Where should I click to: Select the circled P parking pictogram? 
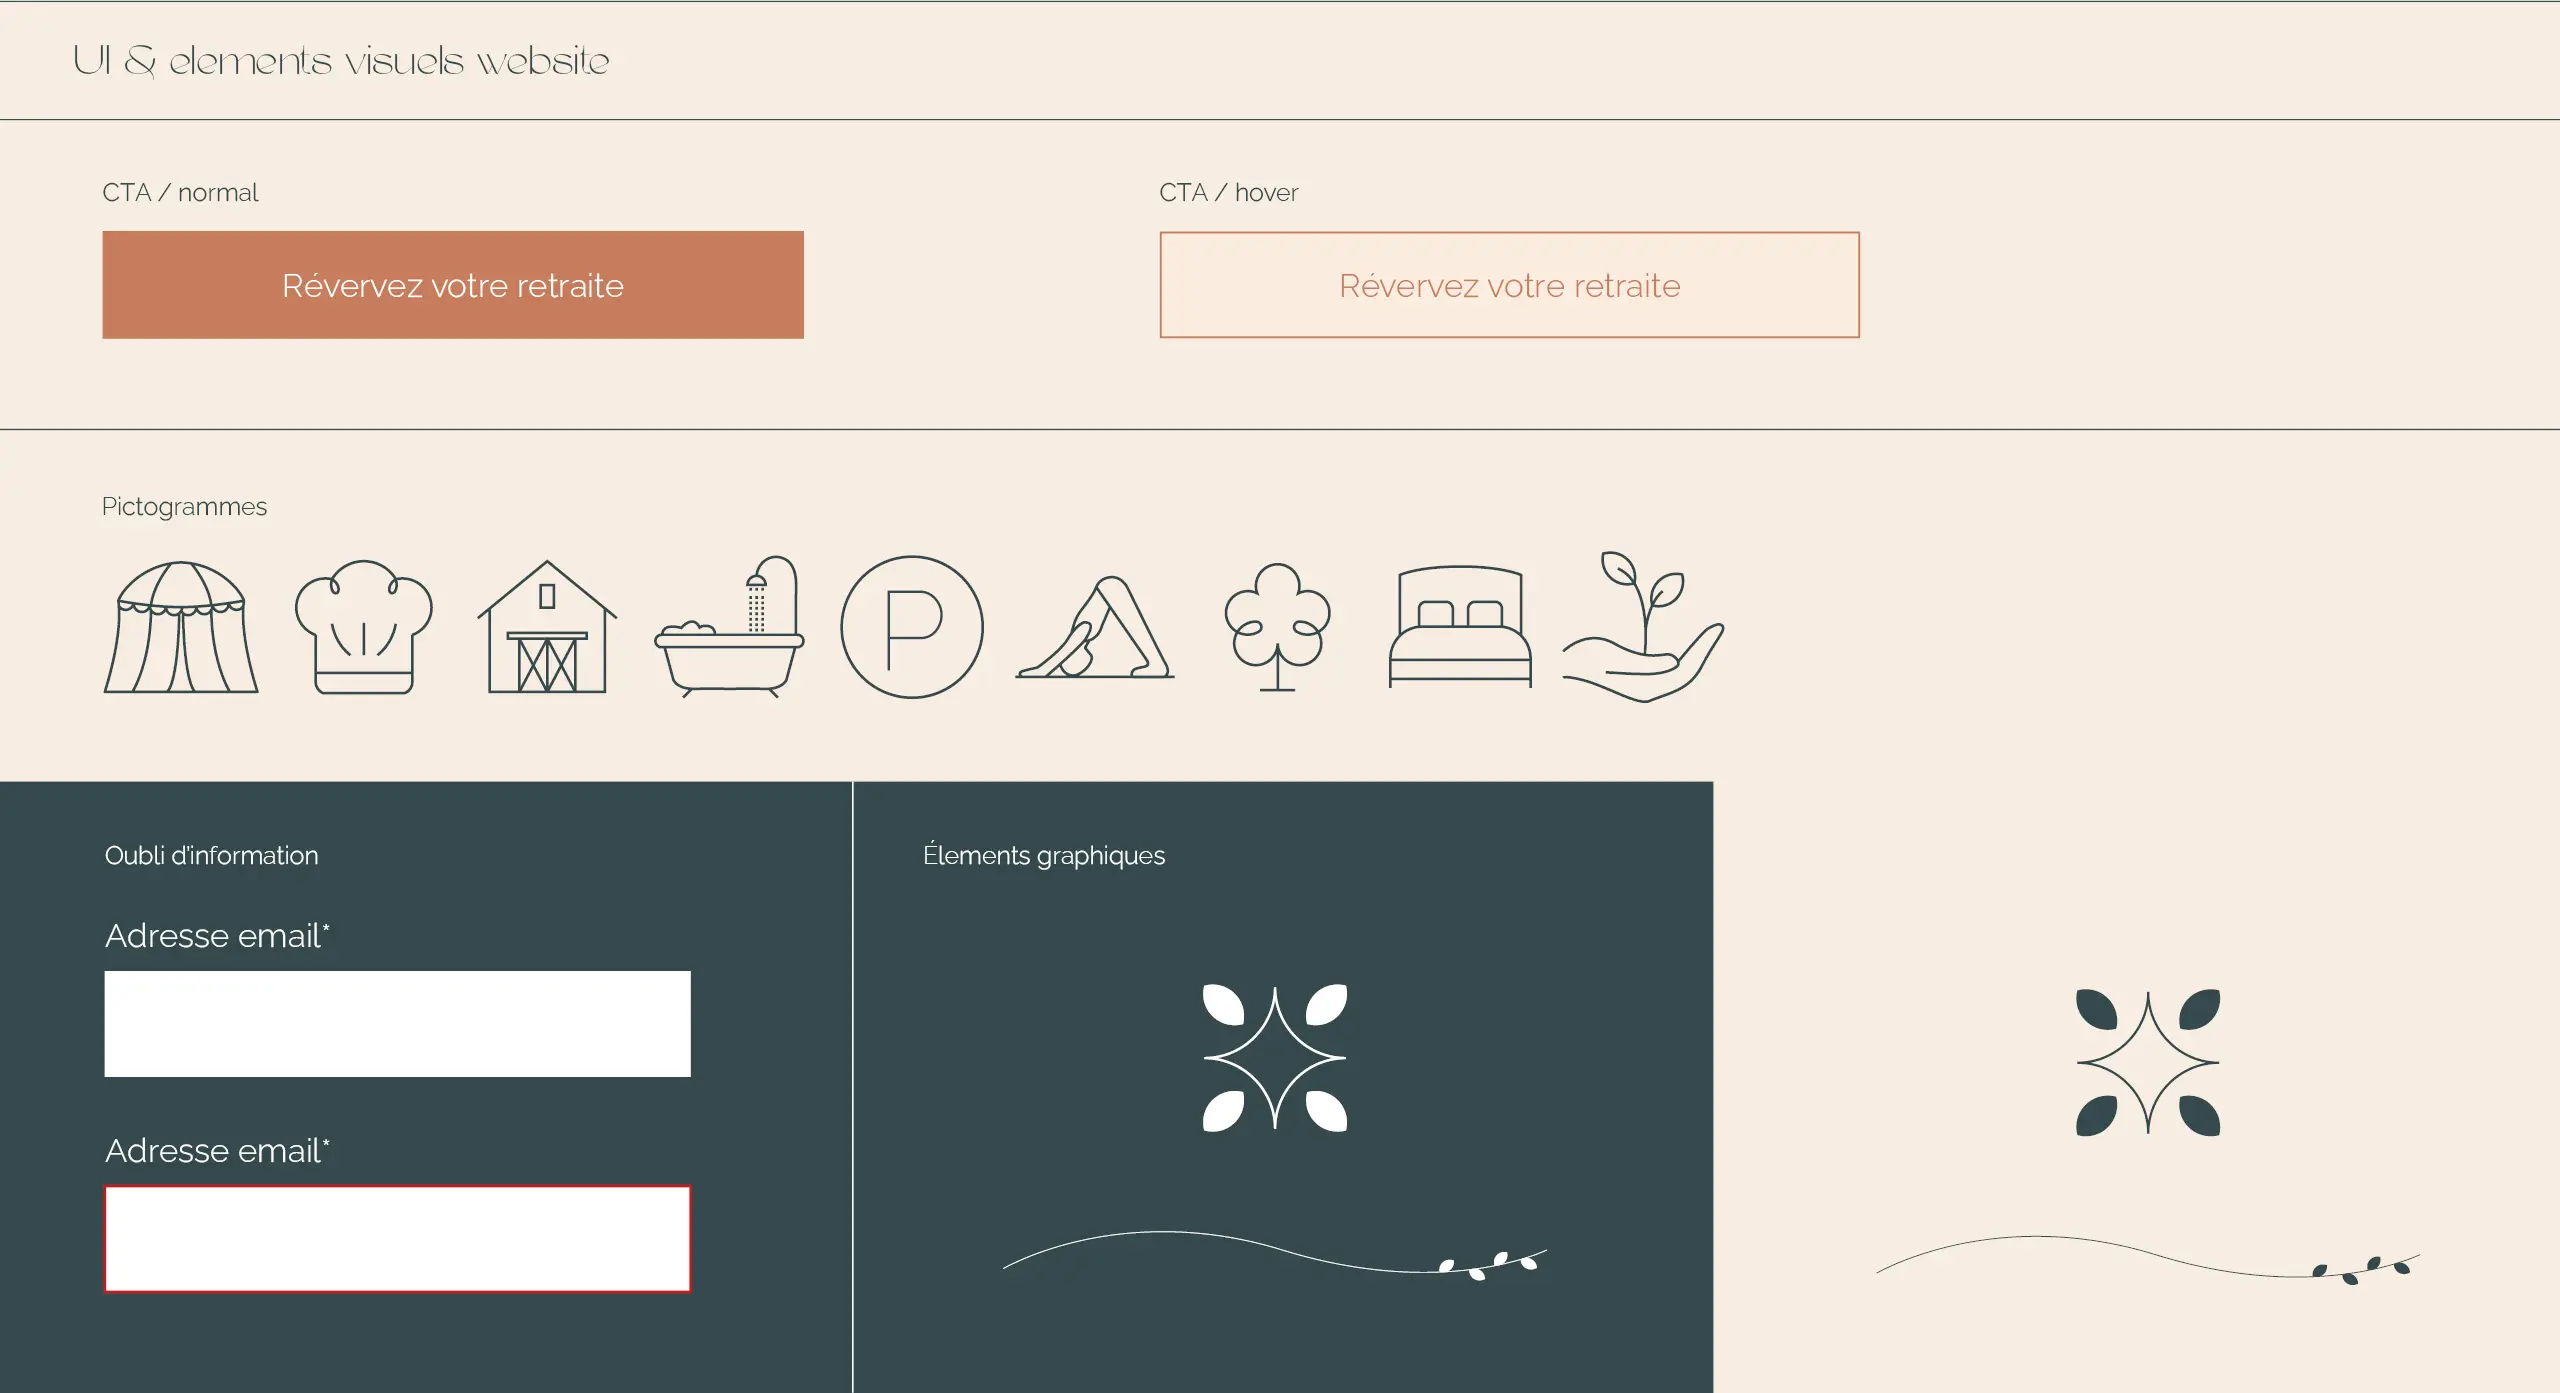(912, 627)
